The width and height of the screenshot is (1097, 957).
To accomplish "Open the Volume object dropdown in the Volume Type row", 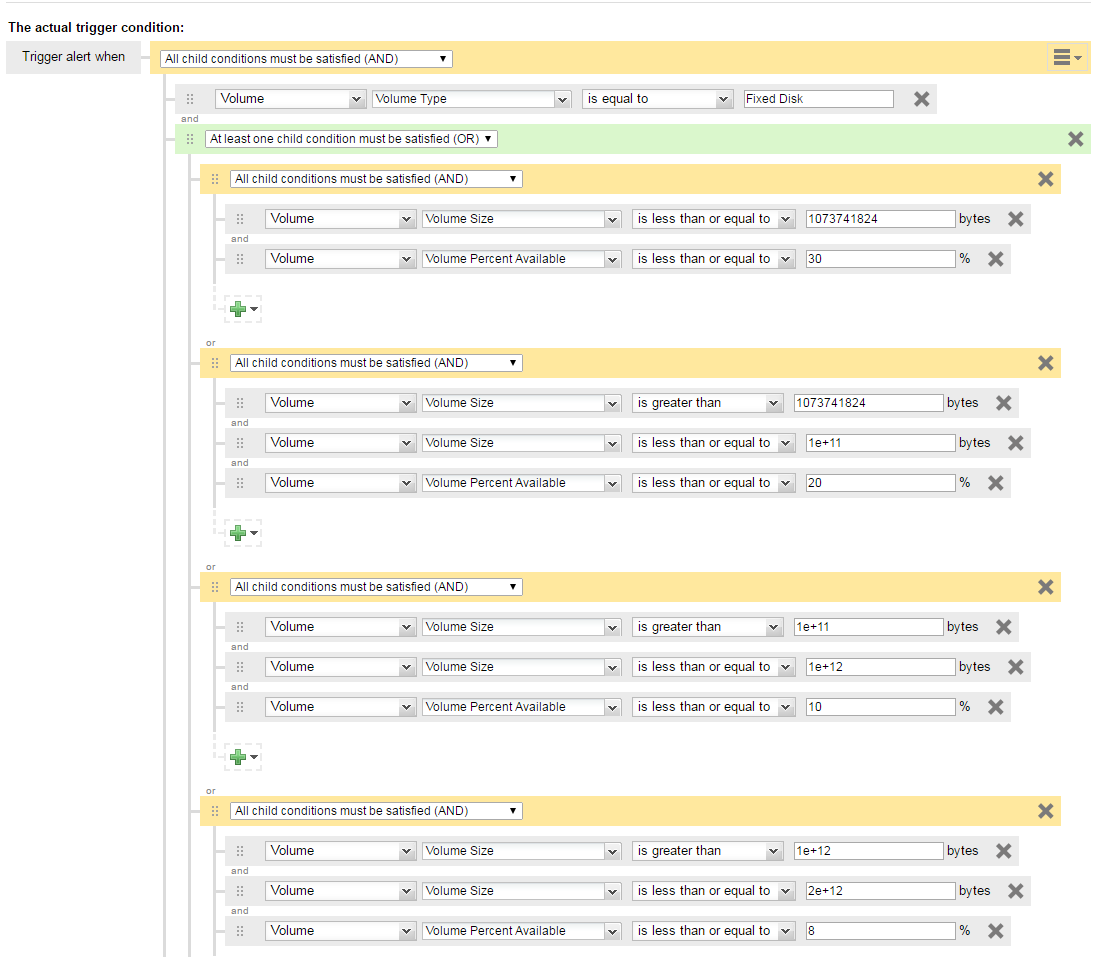I will 290,99.
